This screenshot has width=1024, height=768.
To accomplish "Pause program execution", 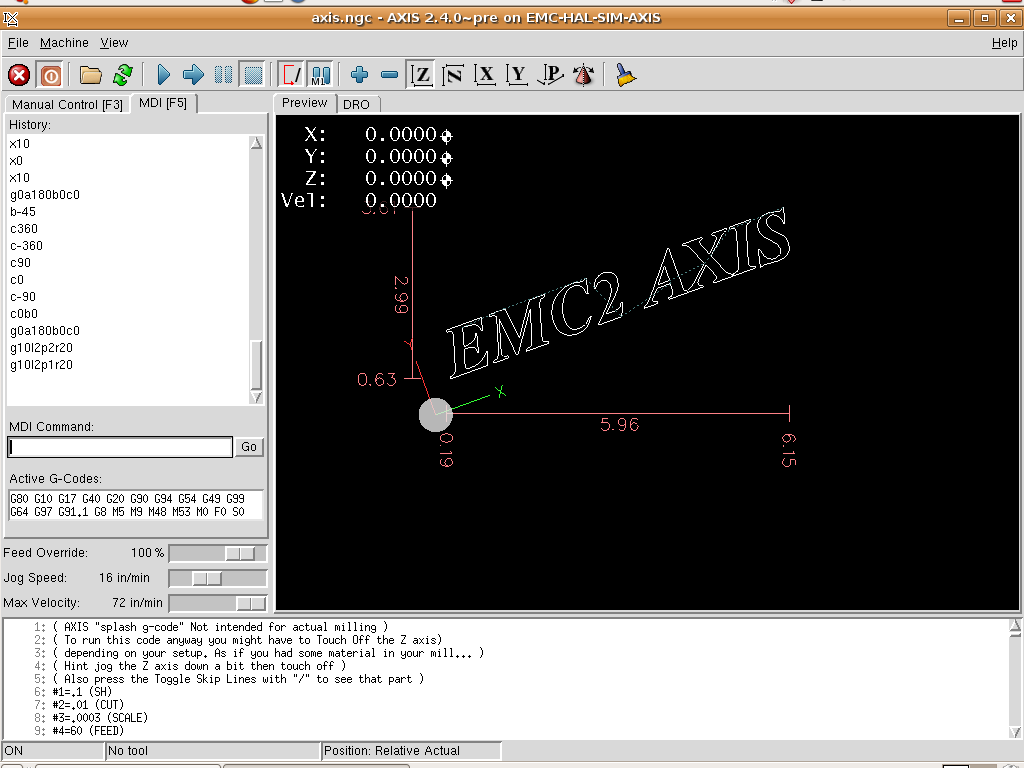I will click(x=223, y=75).
